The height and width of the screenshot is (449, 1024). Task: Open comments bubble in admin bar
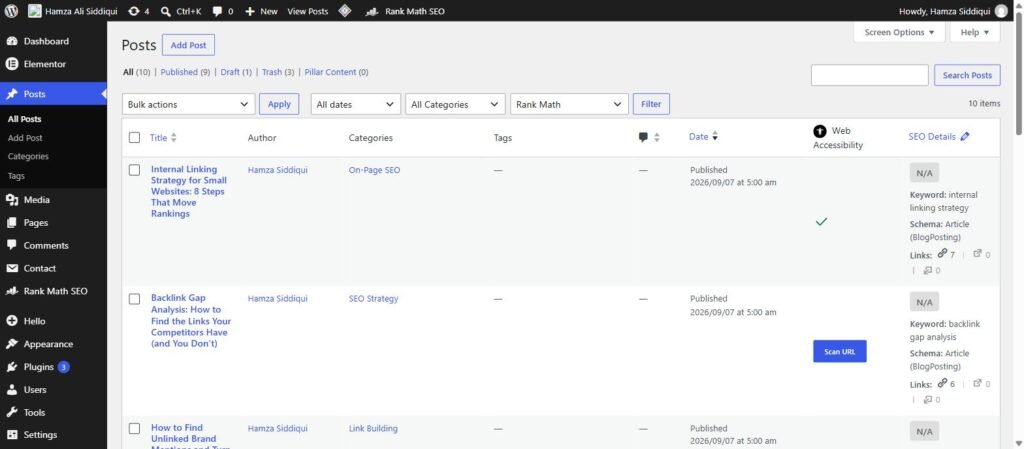(x=222, y=11)
